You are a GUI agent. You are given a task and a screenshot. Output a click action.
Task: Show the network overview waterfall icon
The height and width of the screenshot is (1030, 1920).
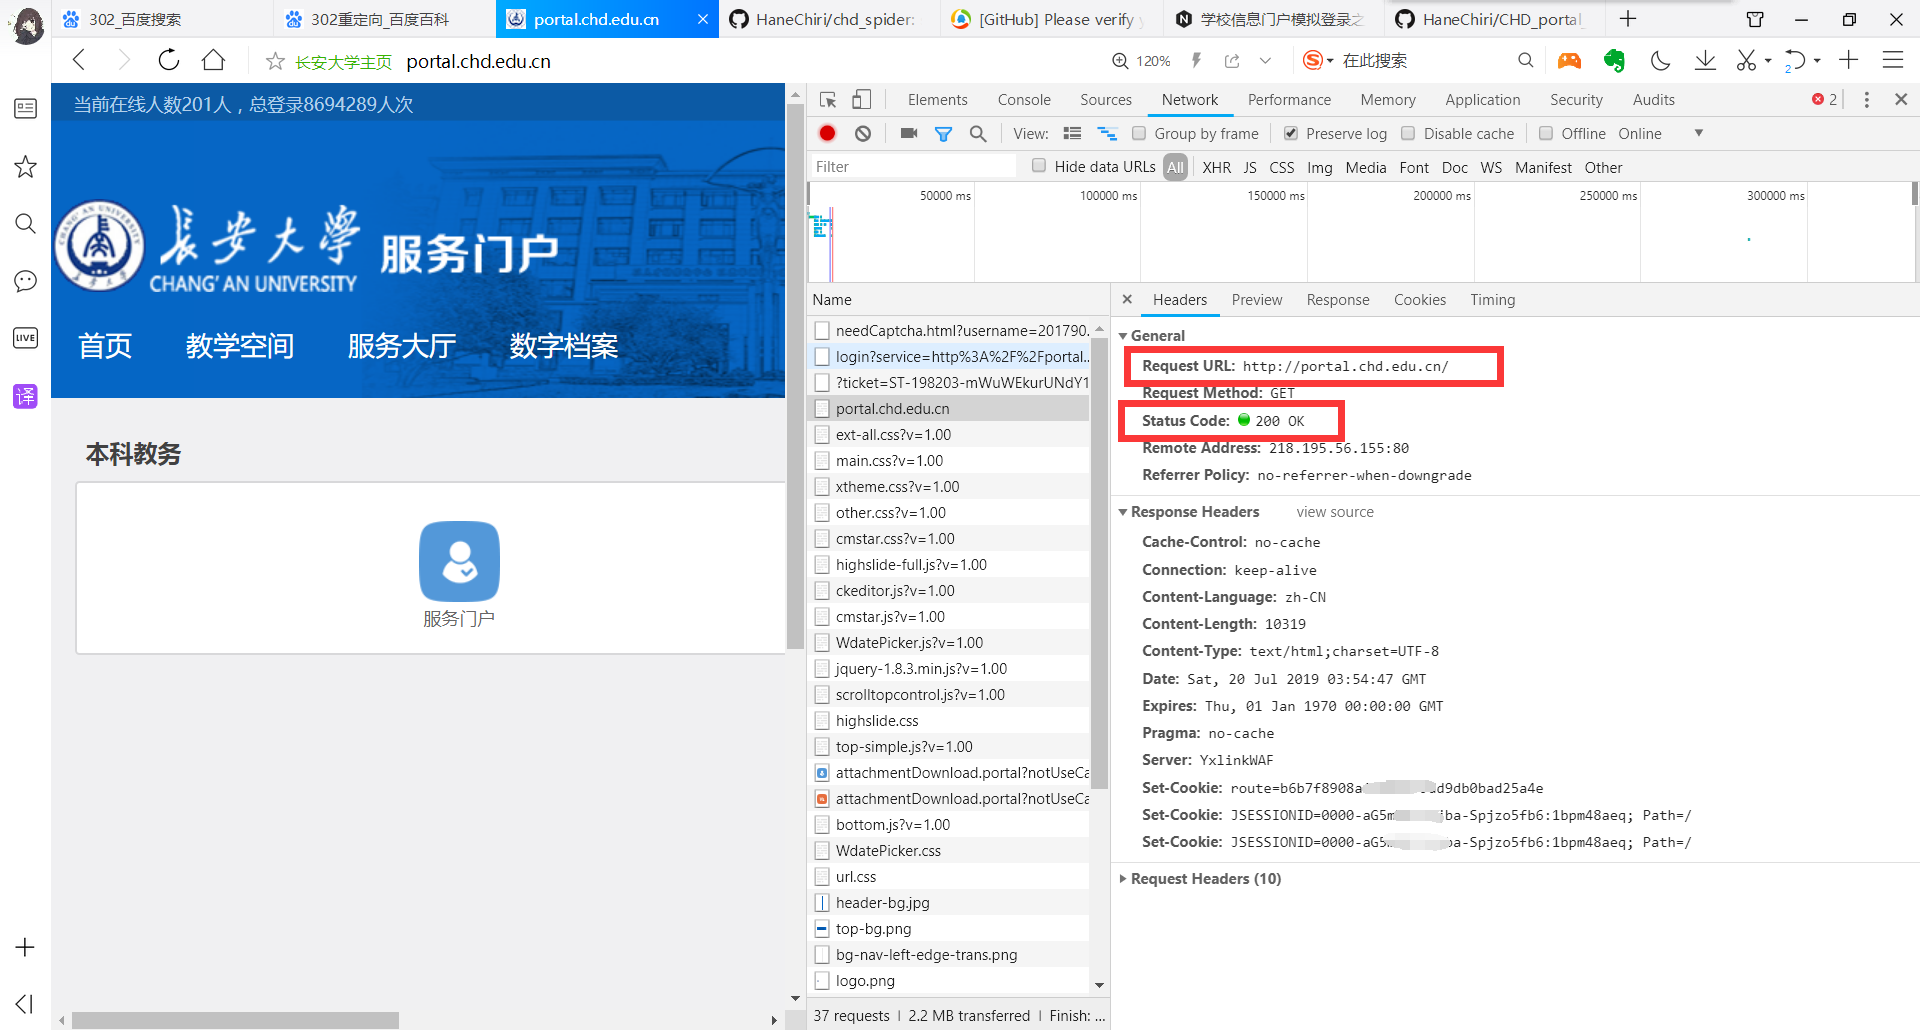1107,133
